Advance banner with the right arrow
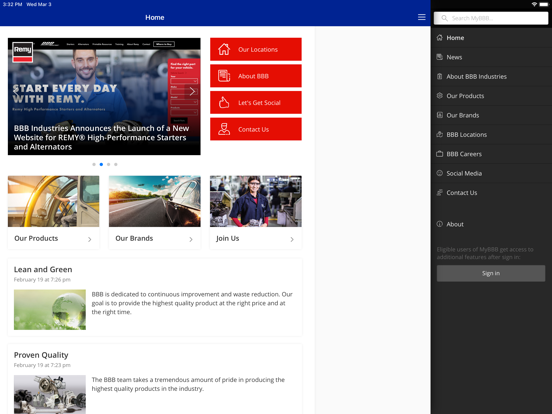Screen dimensions: 552x414 192,92
